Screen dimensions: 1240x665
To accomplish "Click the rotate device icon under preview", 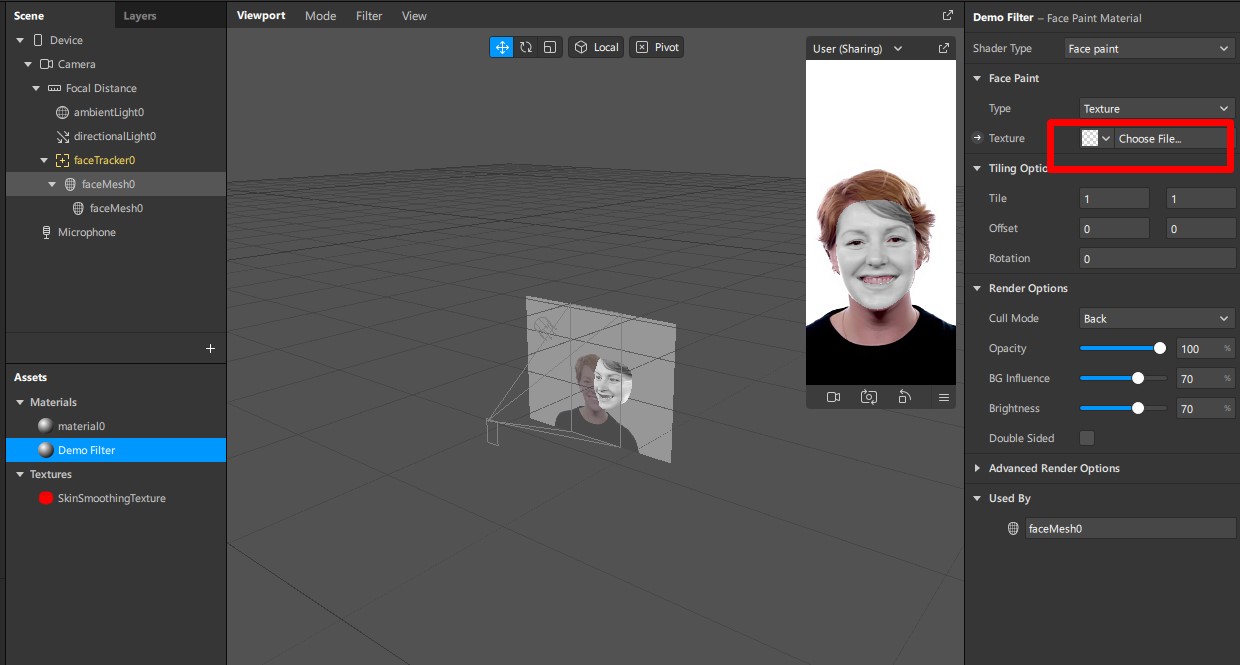I will point(904,397).
